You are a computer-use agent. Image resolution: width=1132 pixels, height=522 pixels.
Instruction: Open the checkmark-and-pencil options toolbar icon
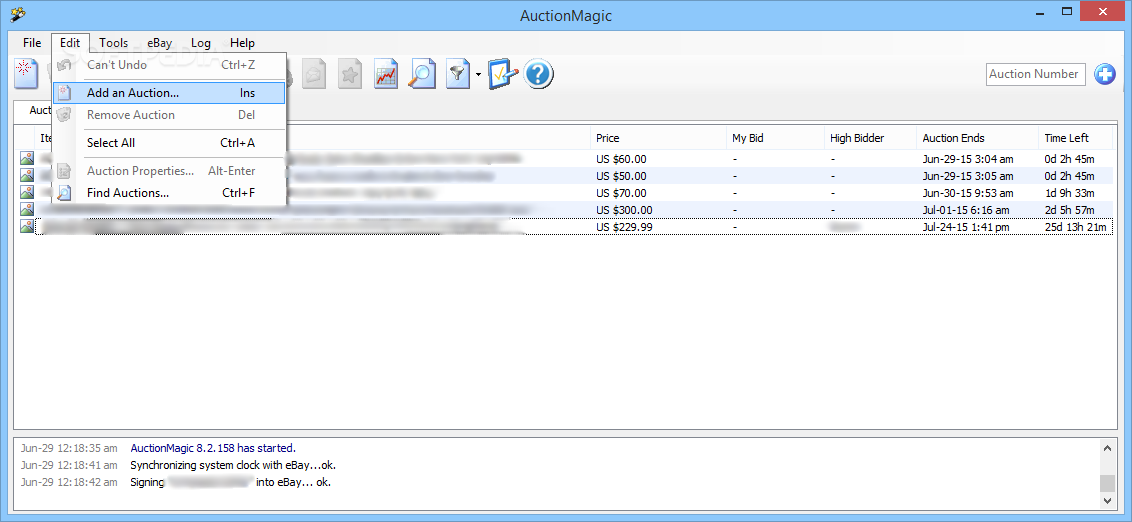[503, 74]
